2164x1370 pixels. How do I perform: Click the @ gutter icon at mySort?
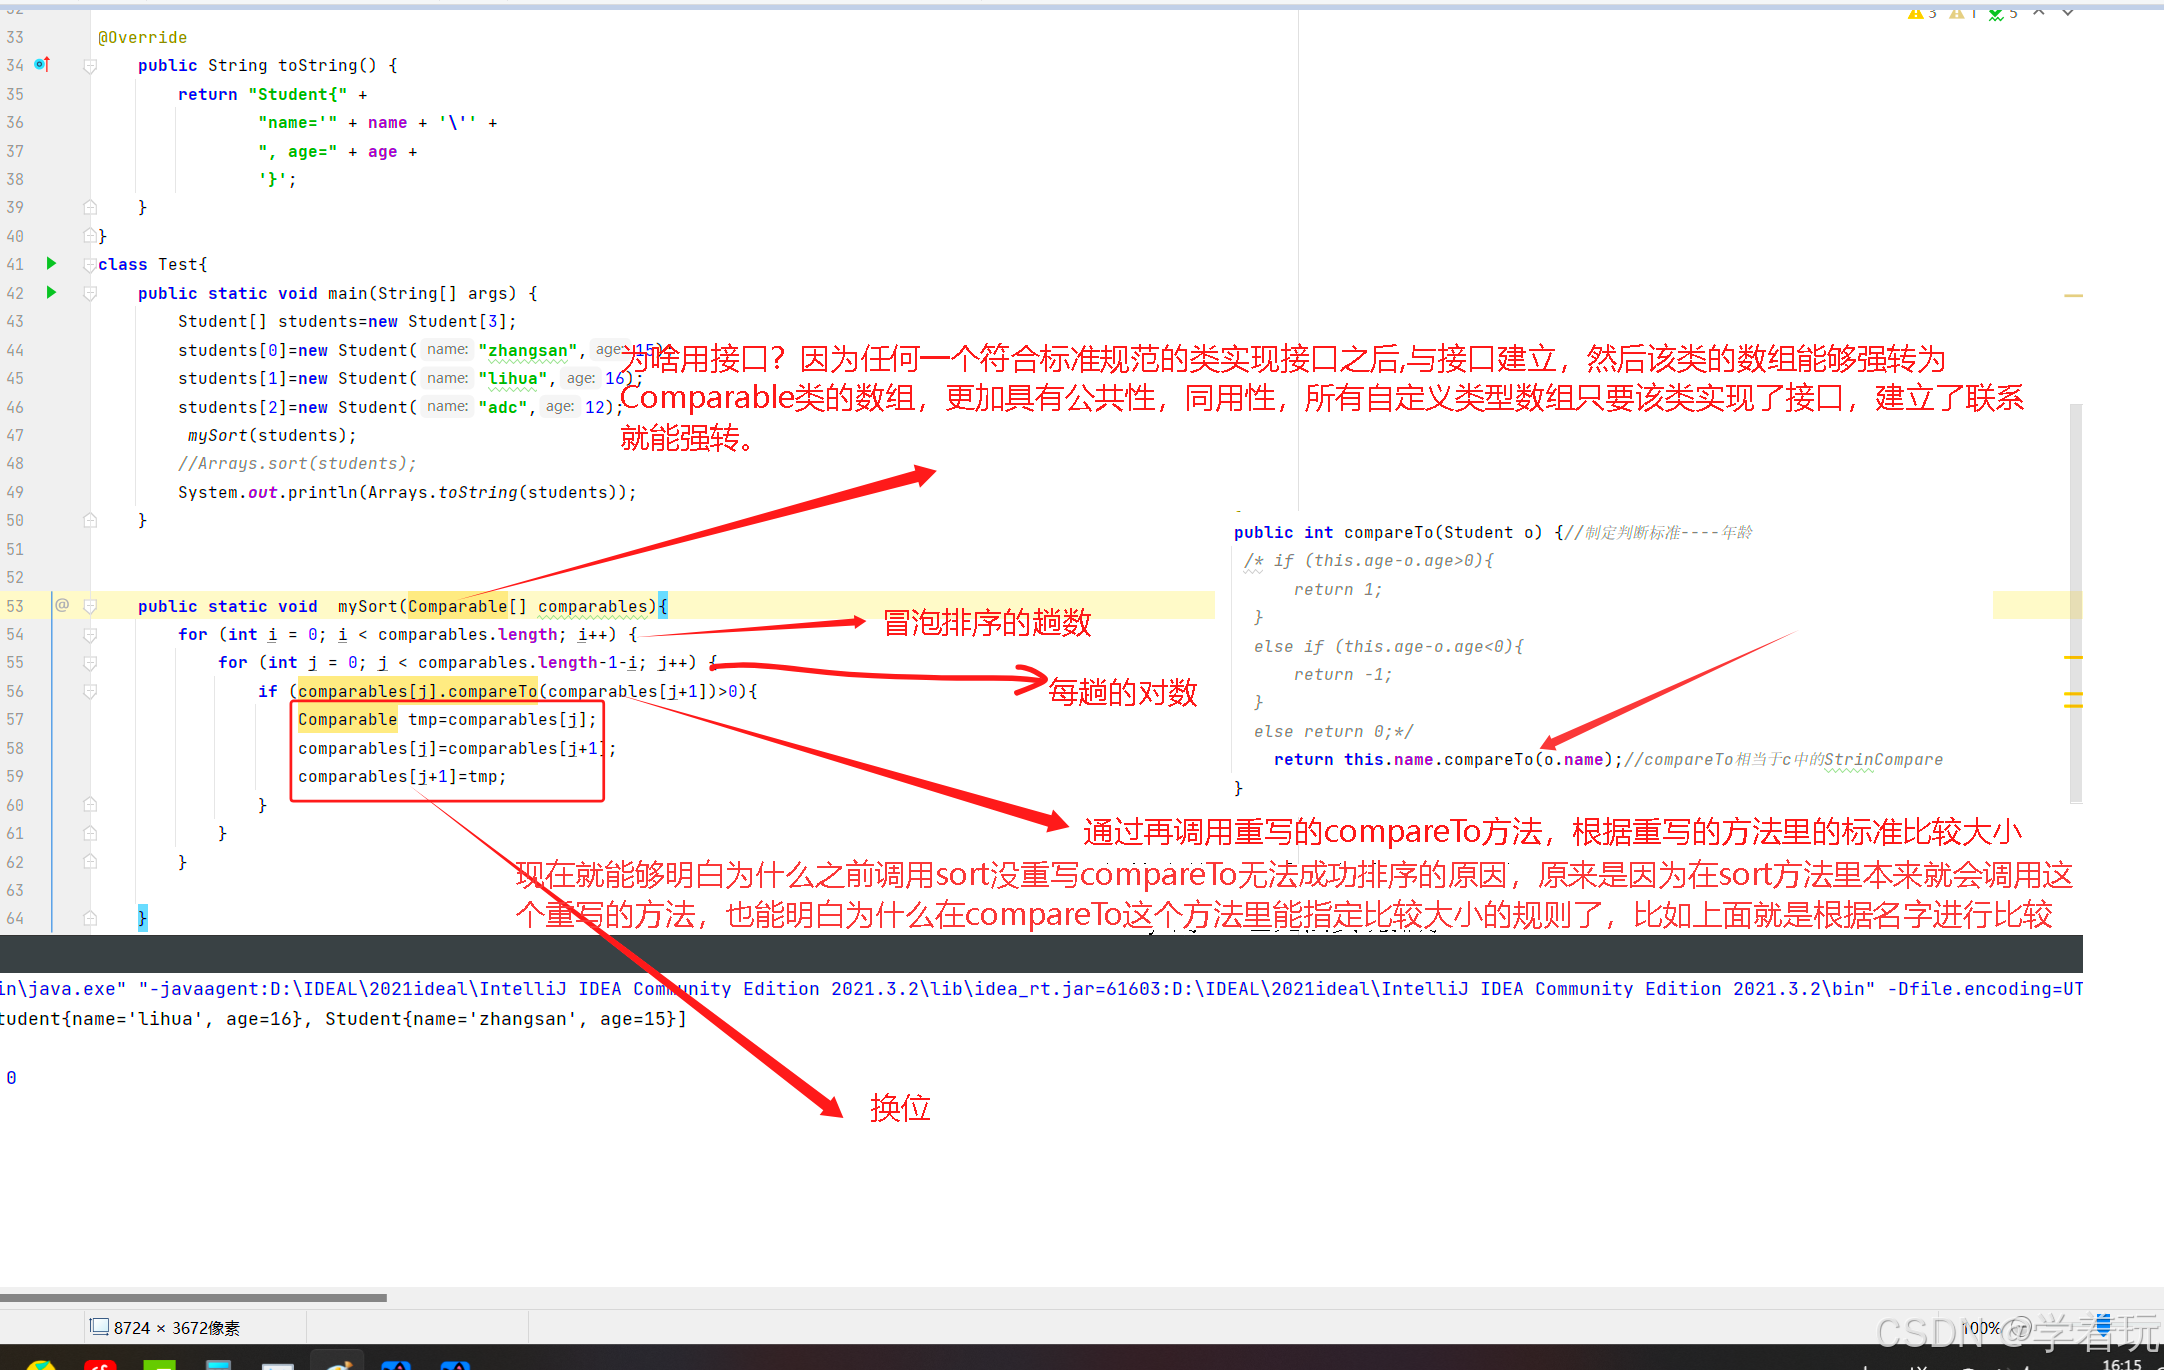point(62,606)
